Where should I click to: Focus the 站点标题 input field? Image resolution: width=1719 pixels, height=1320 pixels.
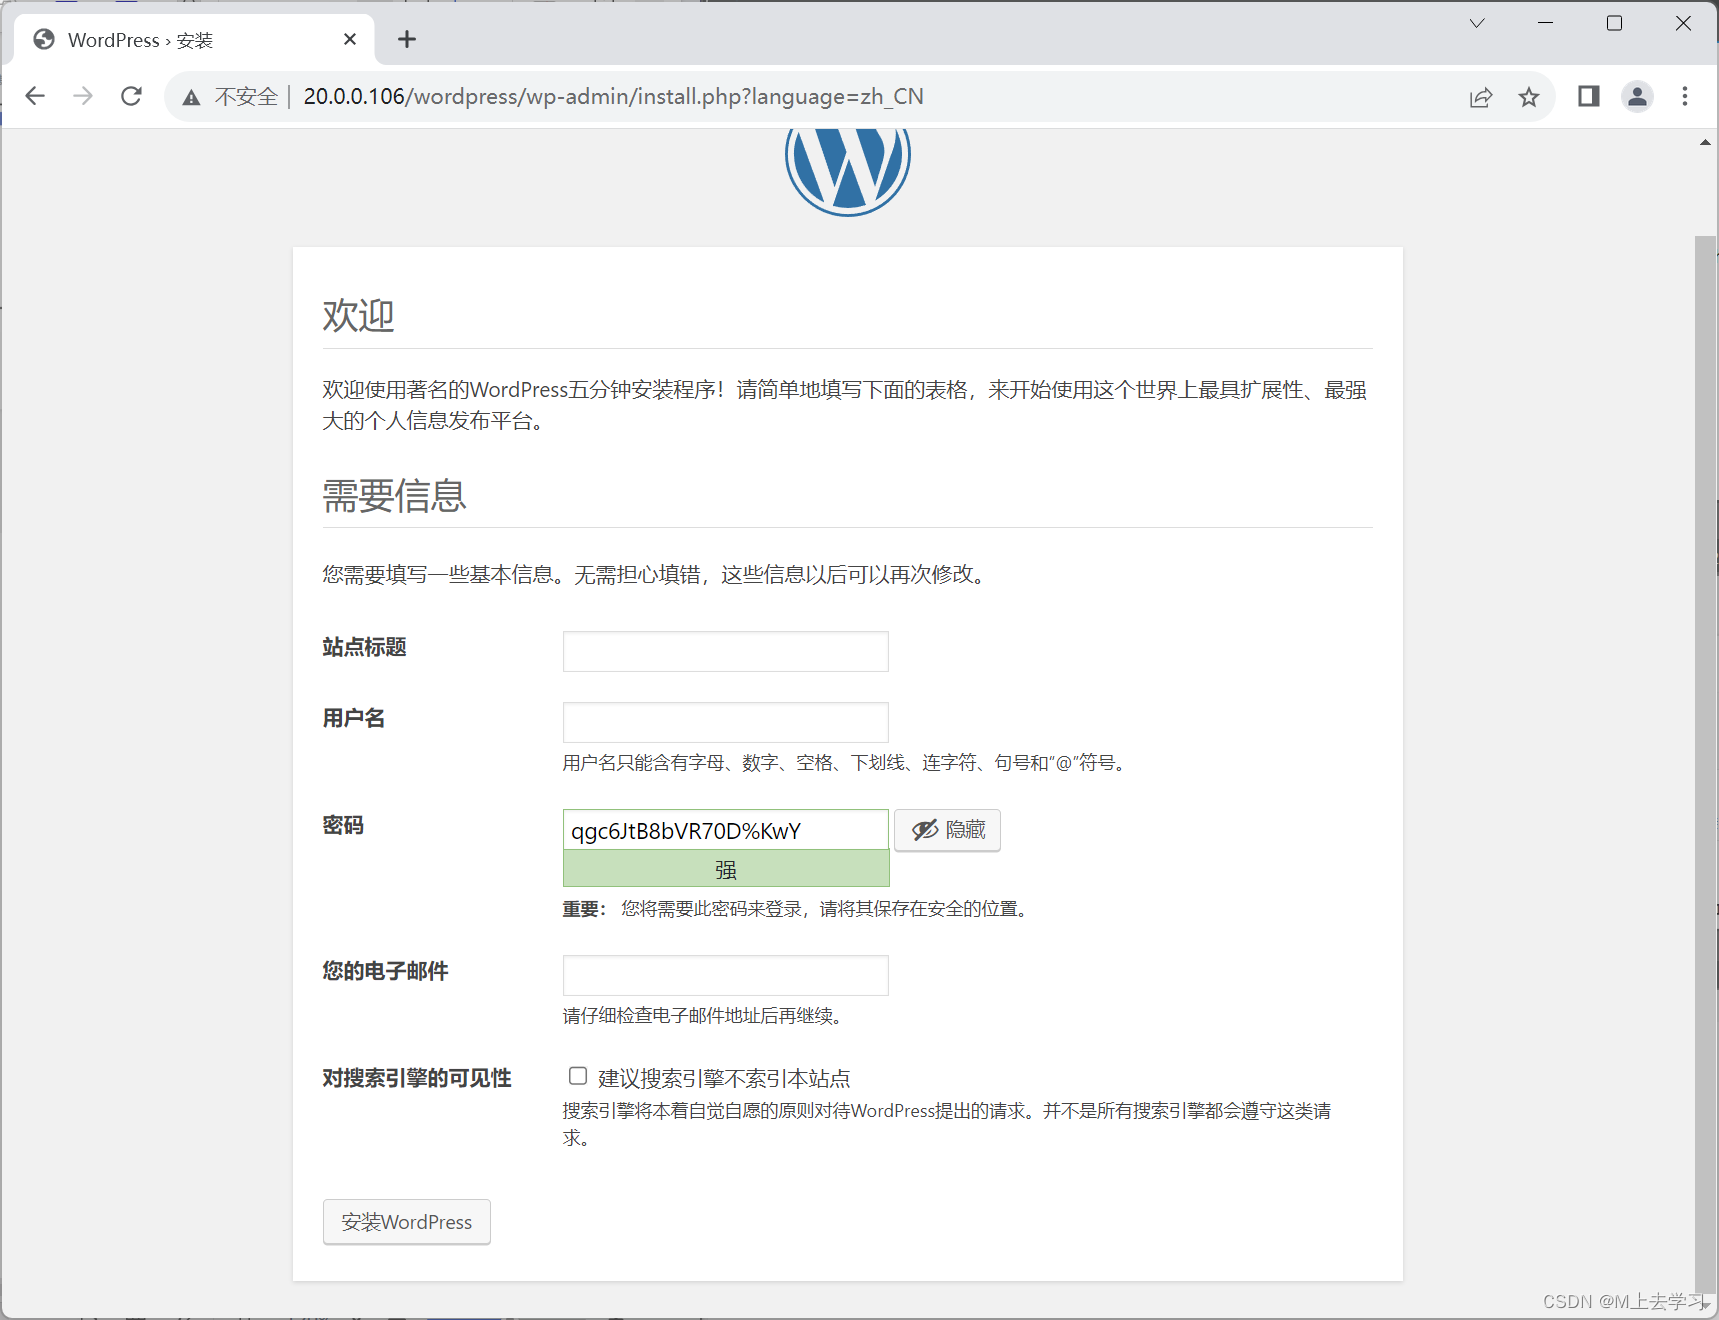pos(726,651)
